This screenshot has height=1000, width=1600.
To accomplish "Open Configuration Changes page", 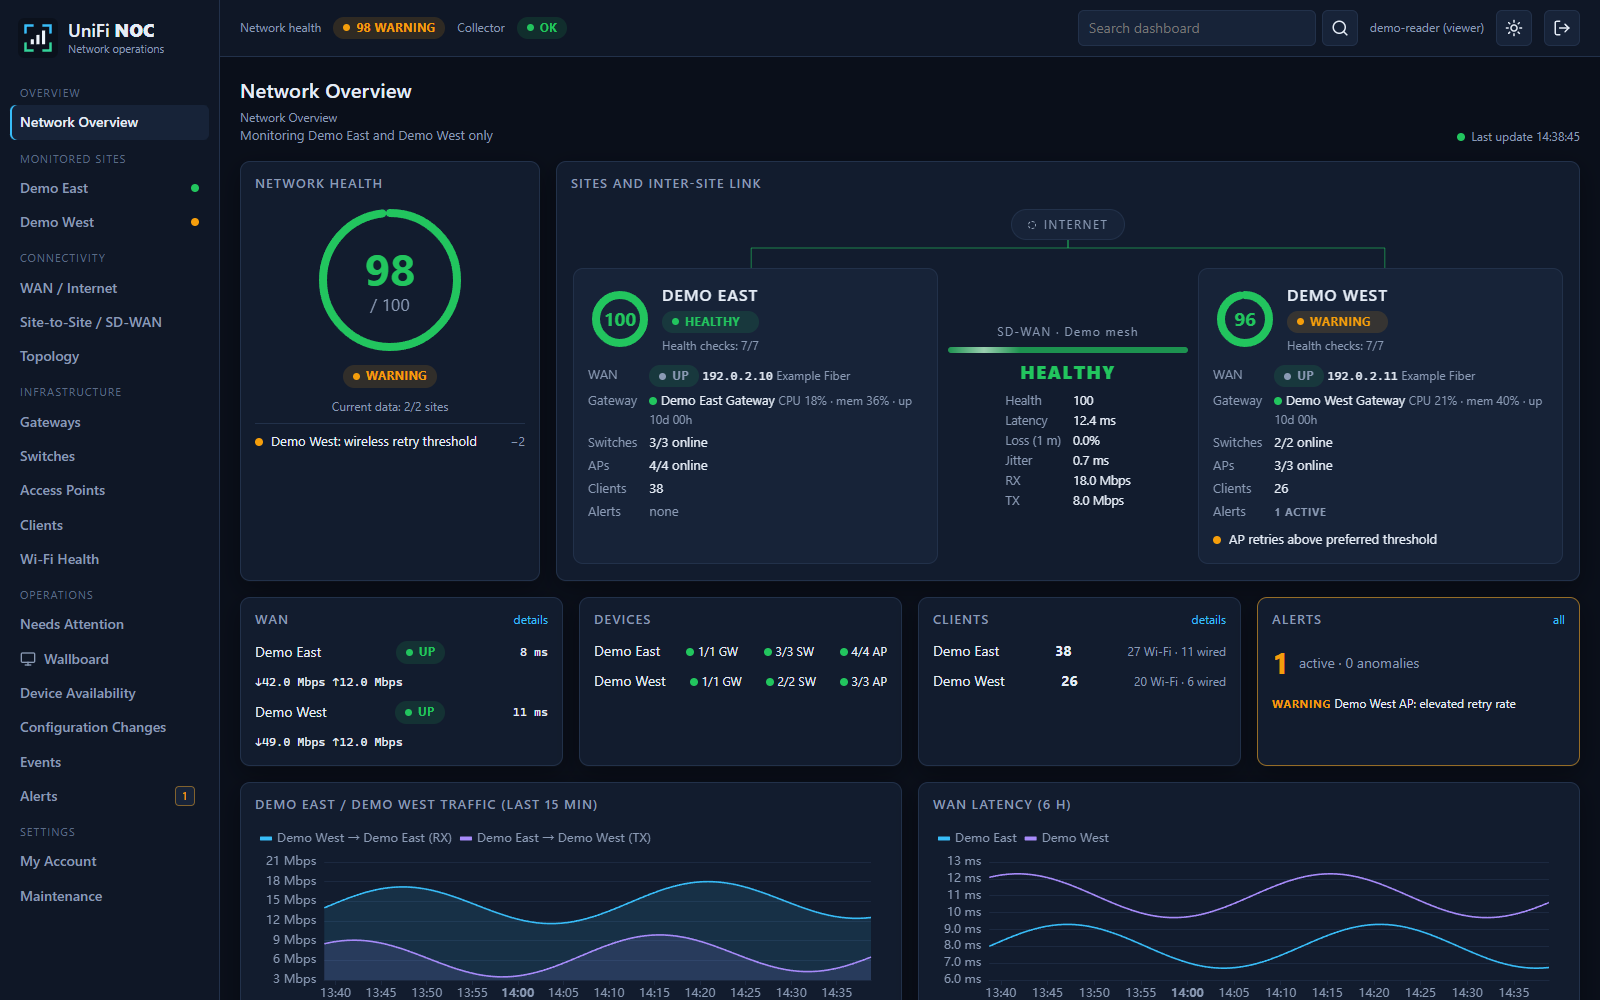I will (110, 727).
